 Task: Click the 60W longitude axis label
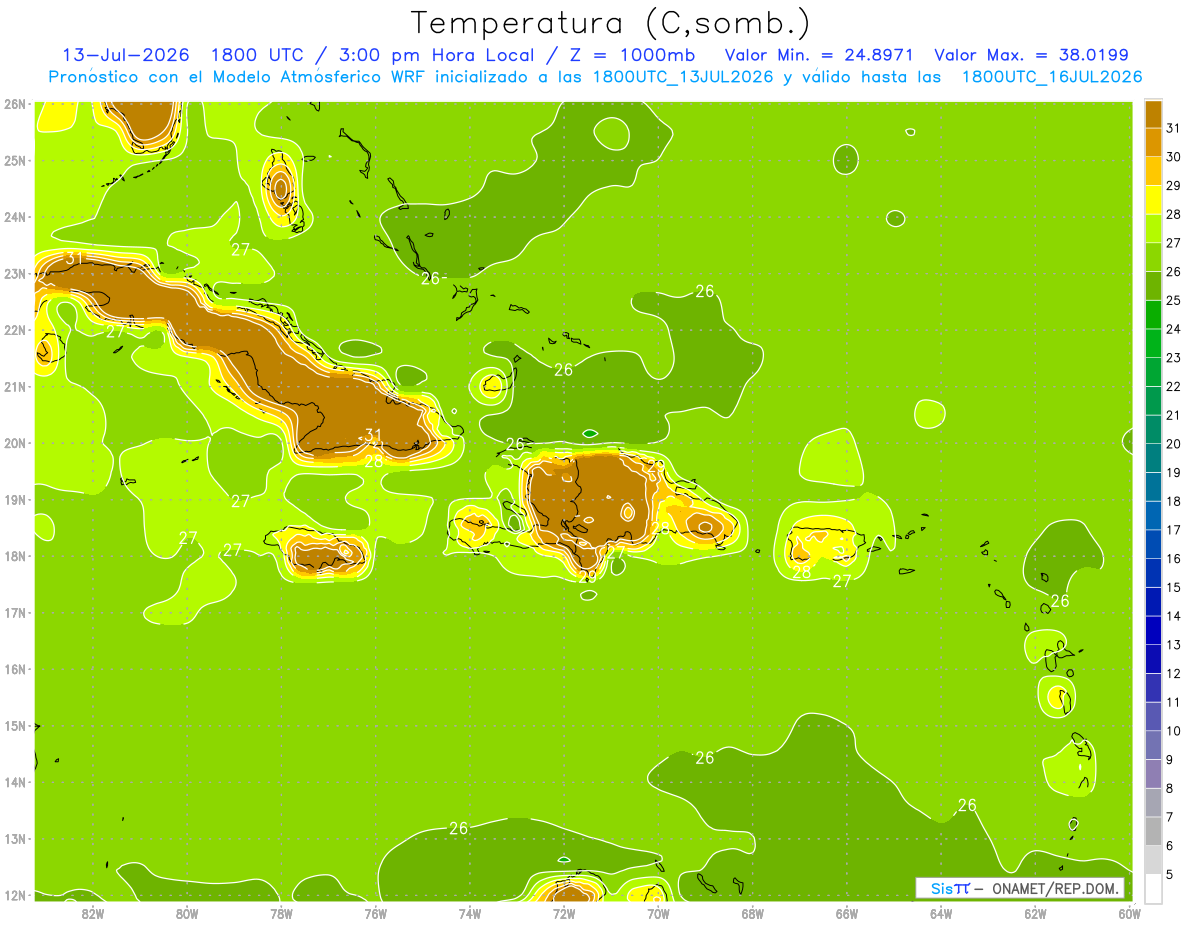(x=1129, y=913)
